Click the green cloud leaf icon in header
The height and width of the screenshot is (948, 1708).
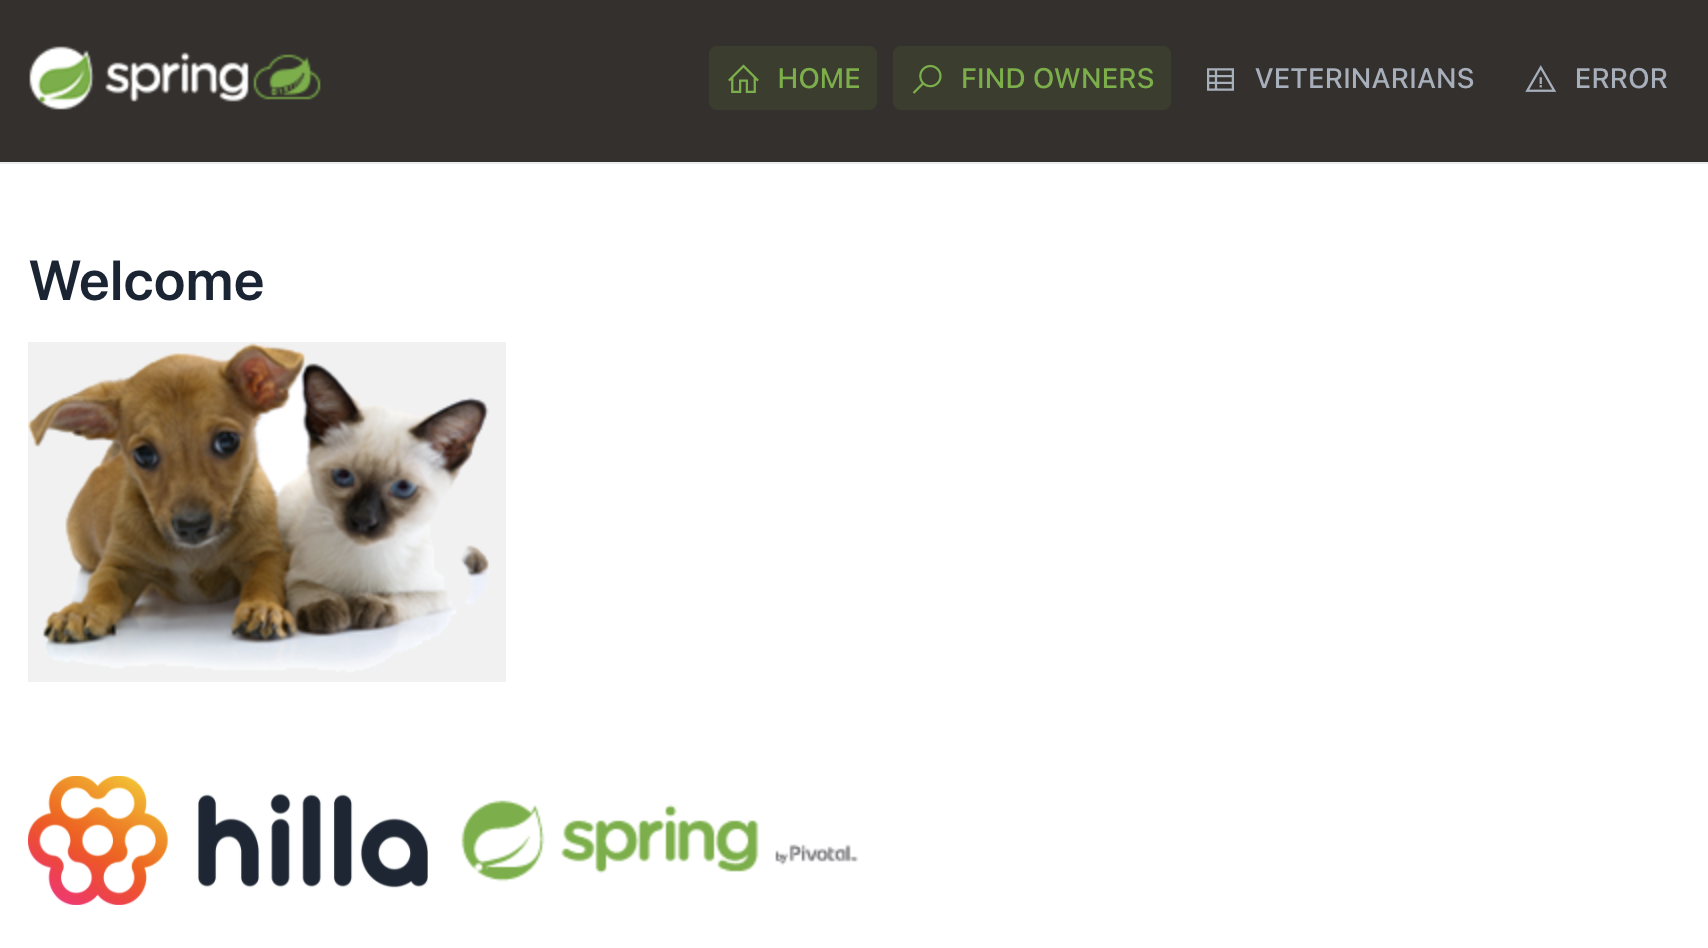pos(288,78)
